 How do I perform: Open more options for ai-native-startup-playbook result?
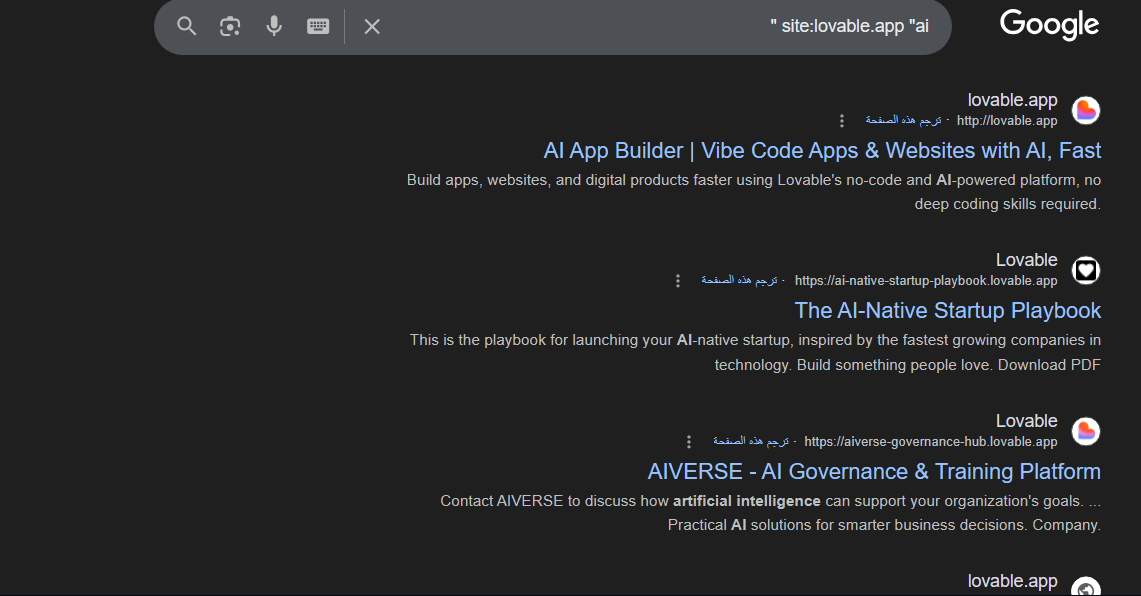[x=678, y=281]
